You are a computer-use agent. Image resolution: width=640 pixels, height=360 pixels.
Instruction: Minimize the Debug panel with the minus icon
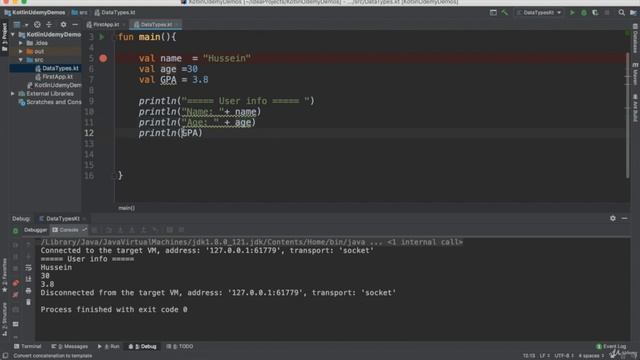click(x=624, y=218)
